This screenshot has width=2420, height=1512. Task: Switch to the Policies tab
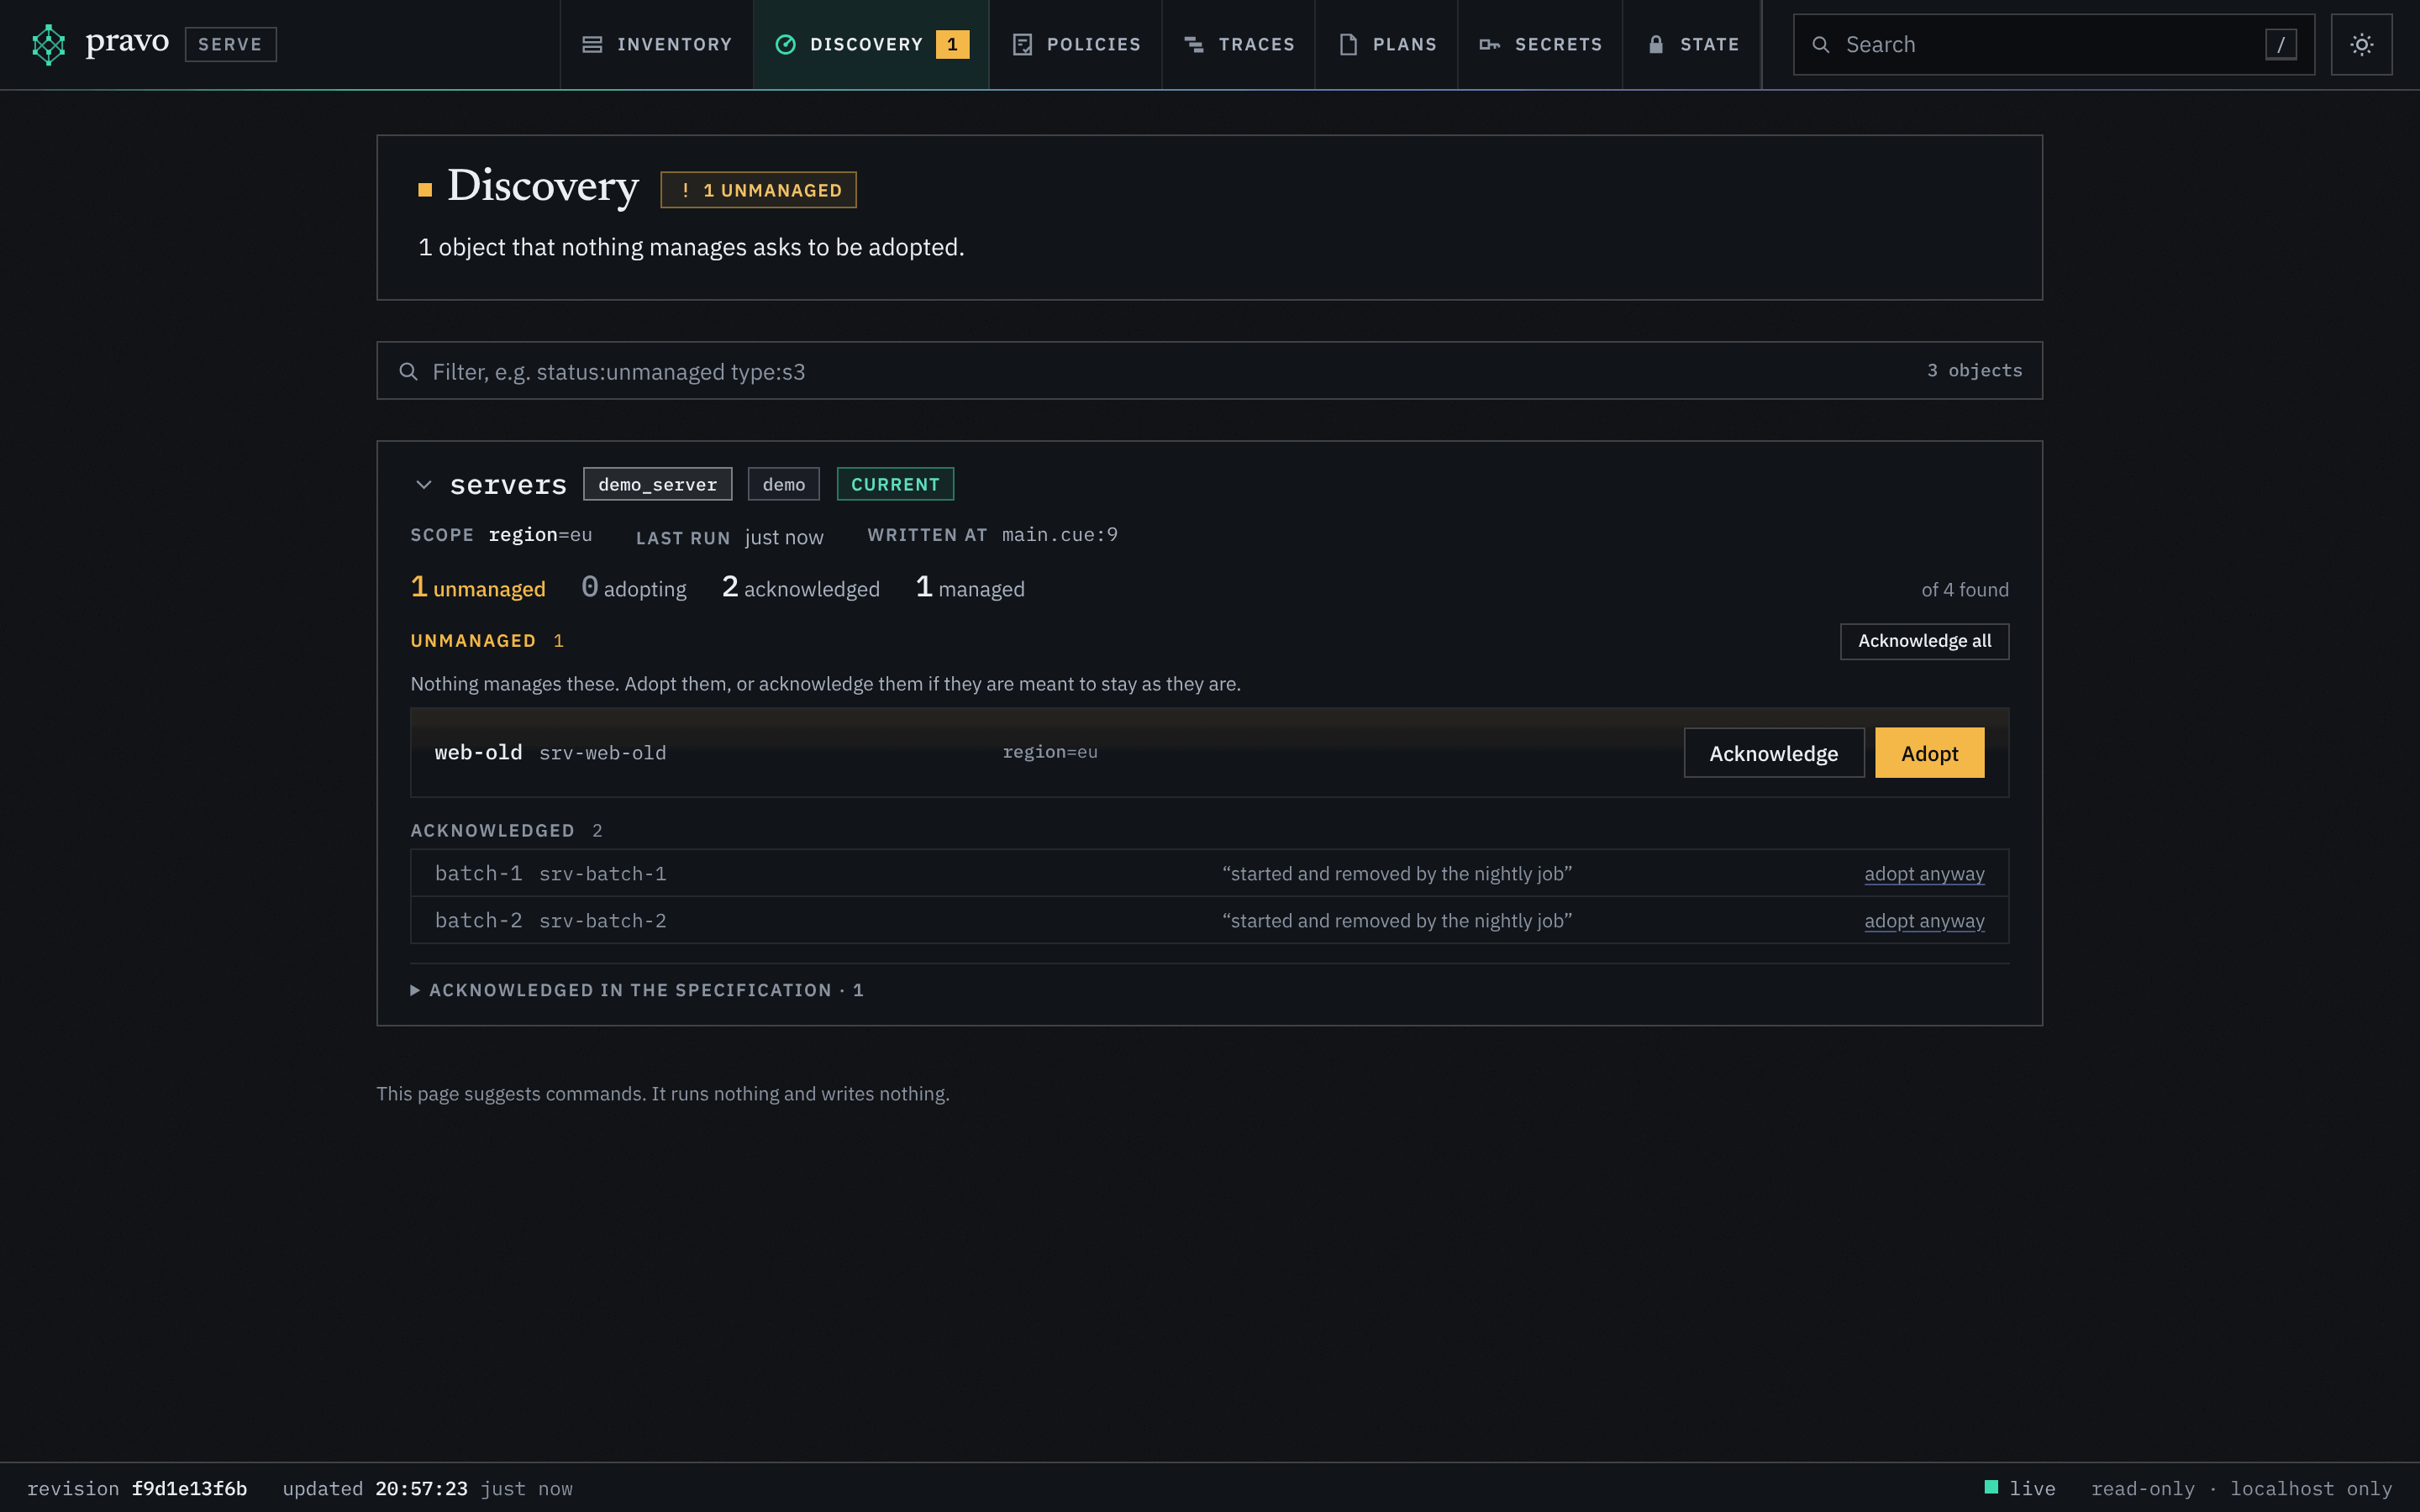point(1076,44)
